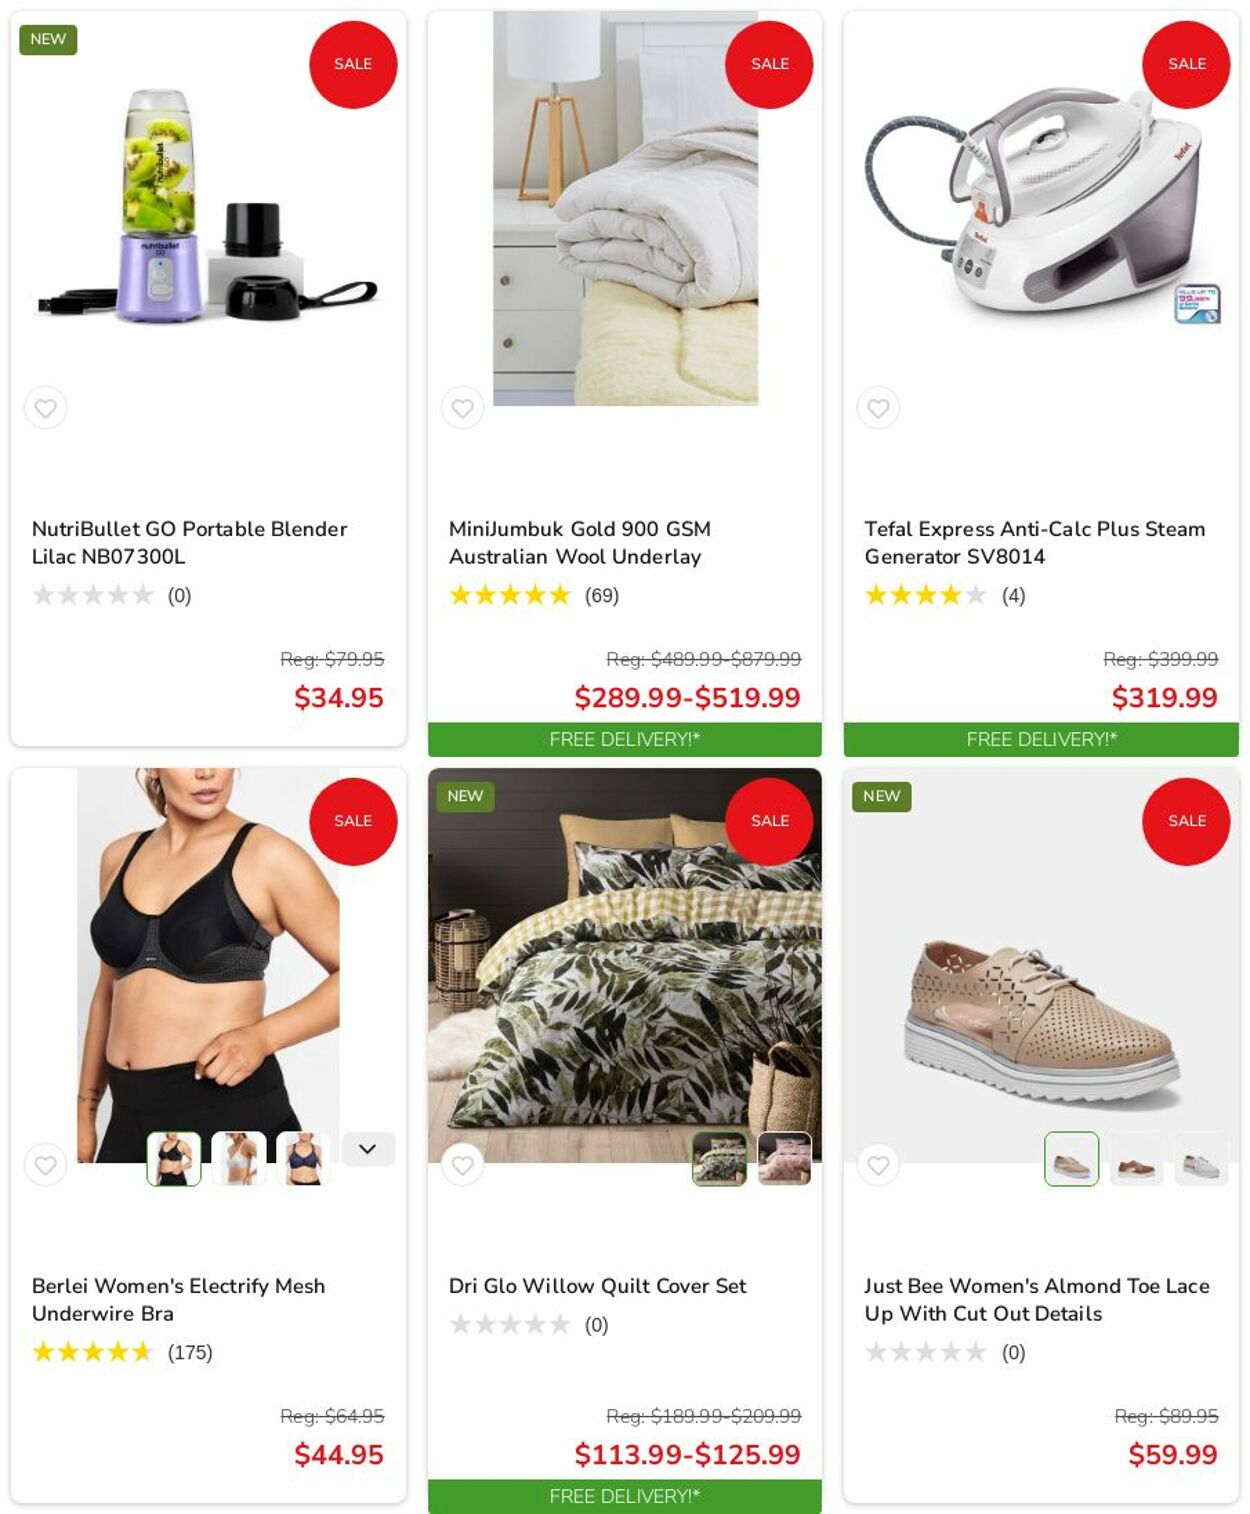Select grey Just Bee shoe variant

coord(1201,1159)
